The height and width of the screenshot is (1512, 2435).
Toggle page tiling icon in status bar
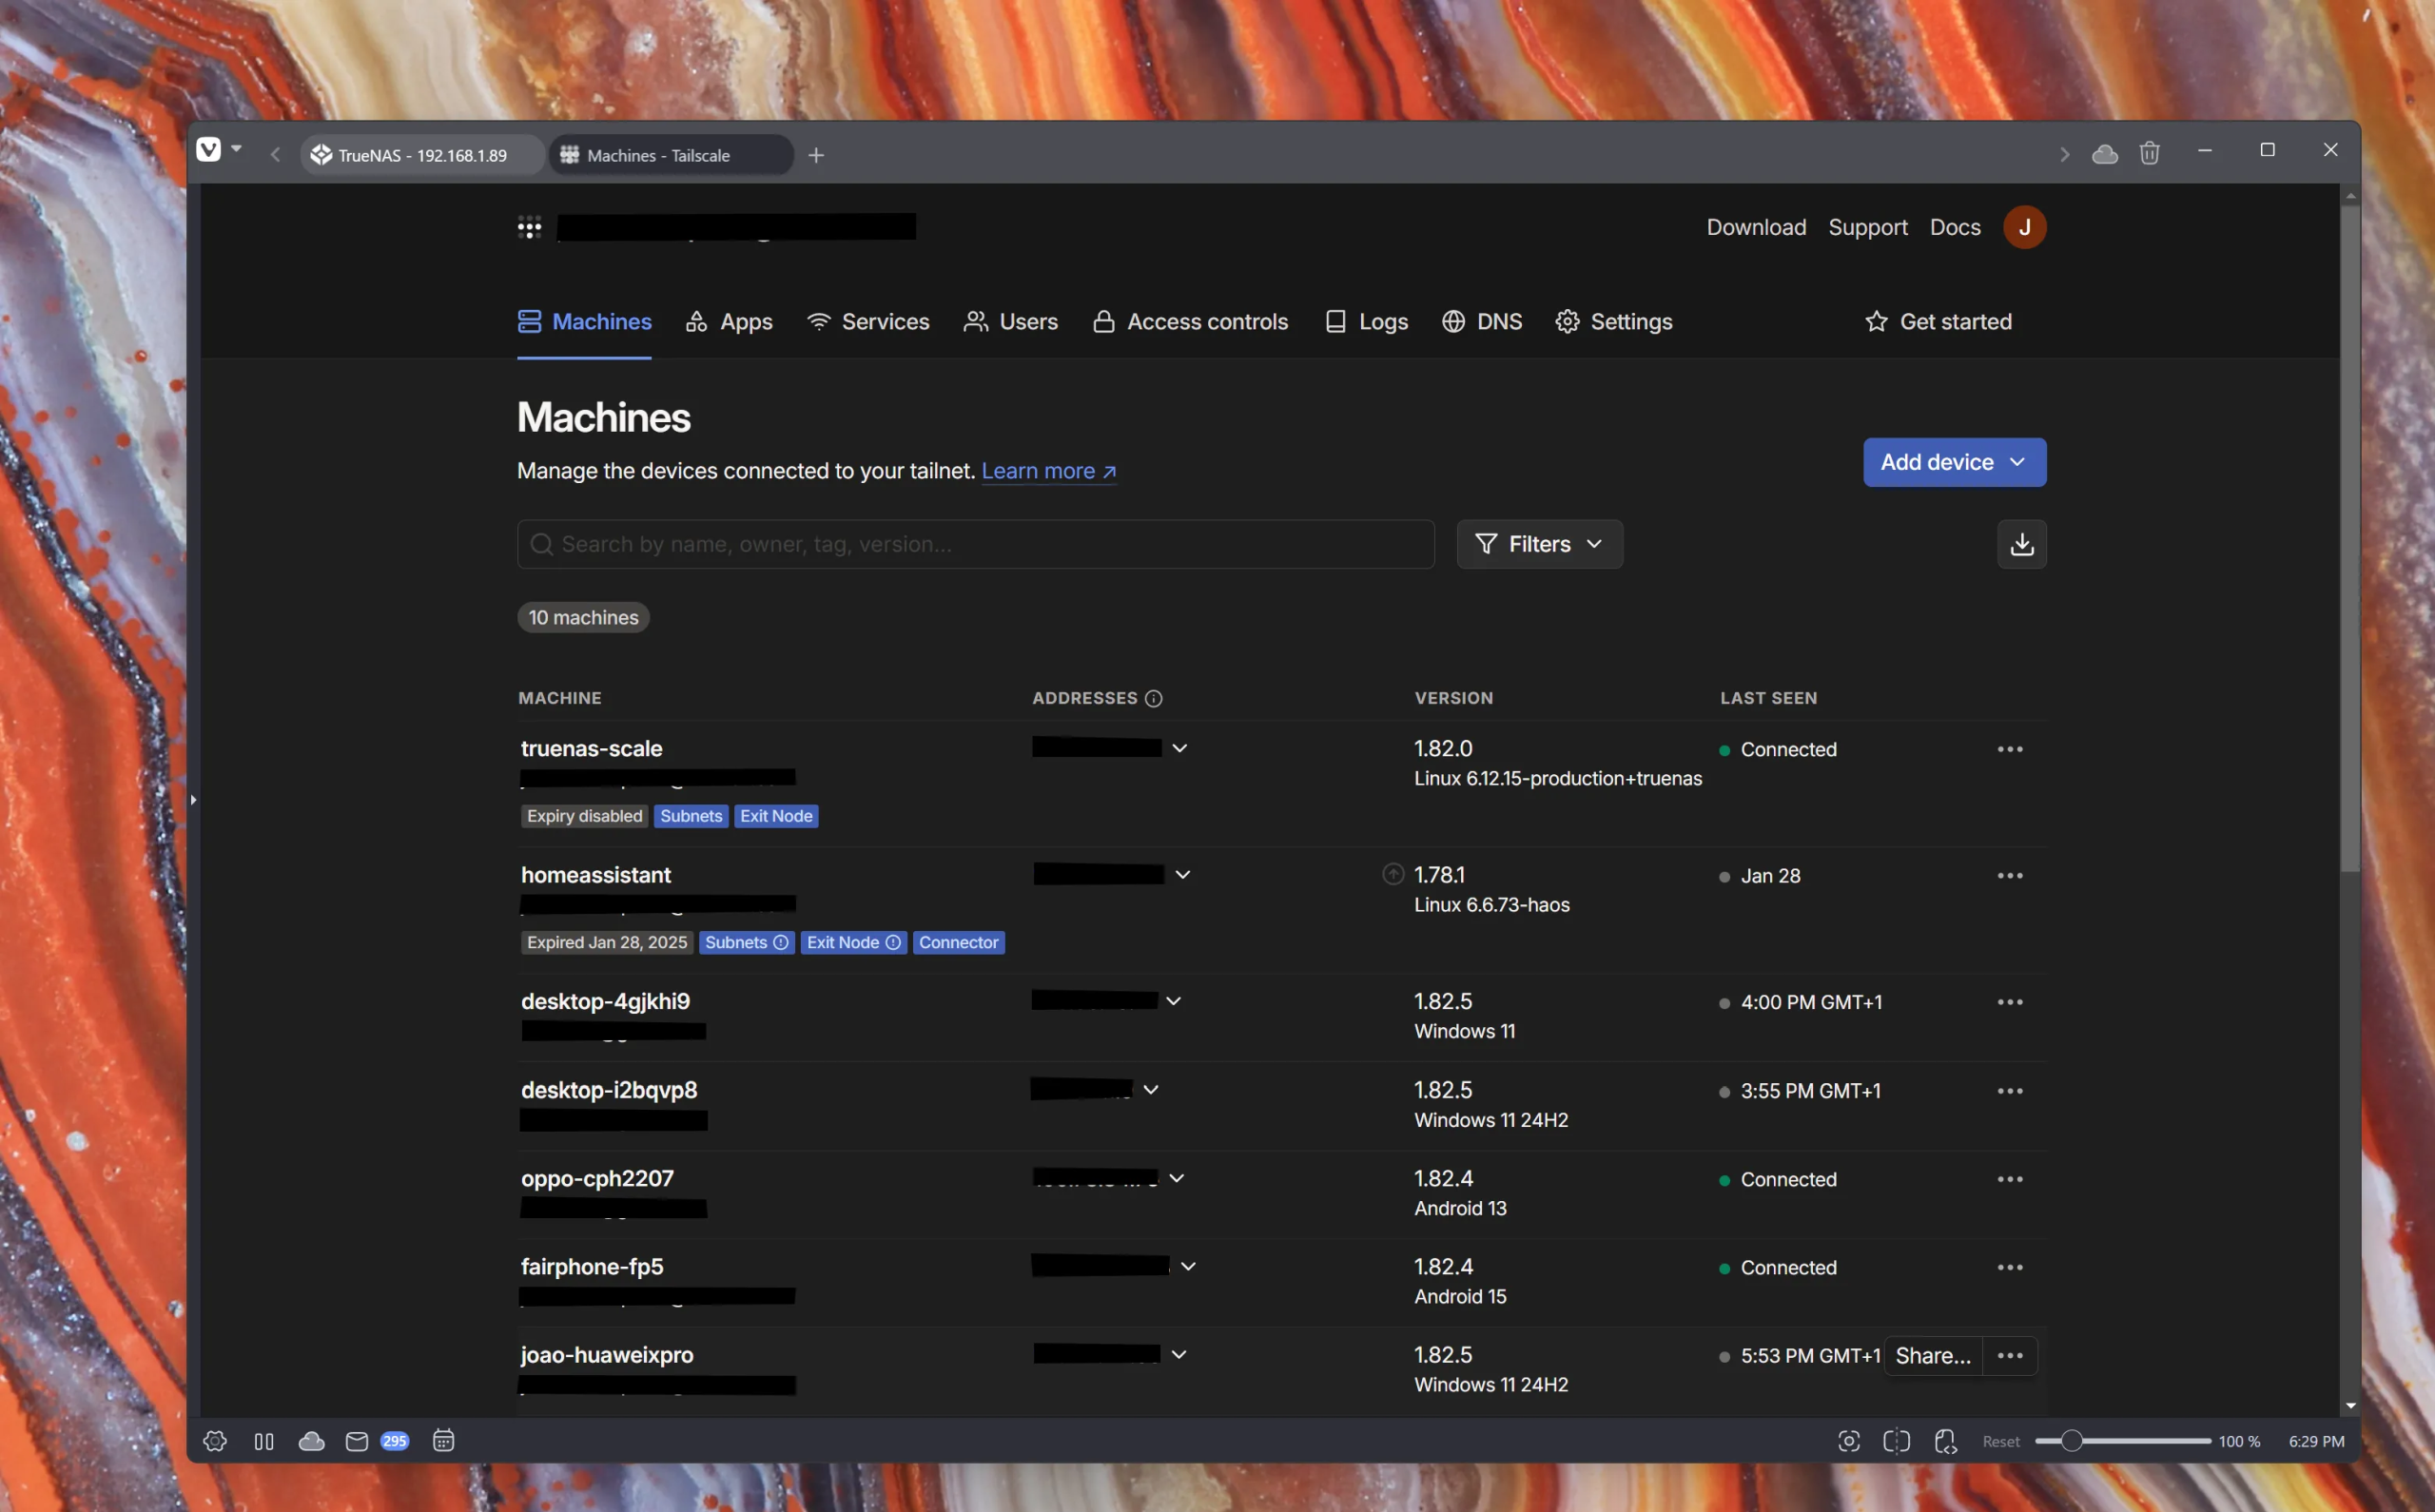pyautogui.click(x=1896, y=1441)
